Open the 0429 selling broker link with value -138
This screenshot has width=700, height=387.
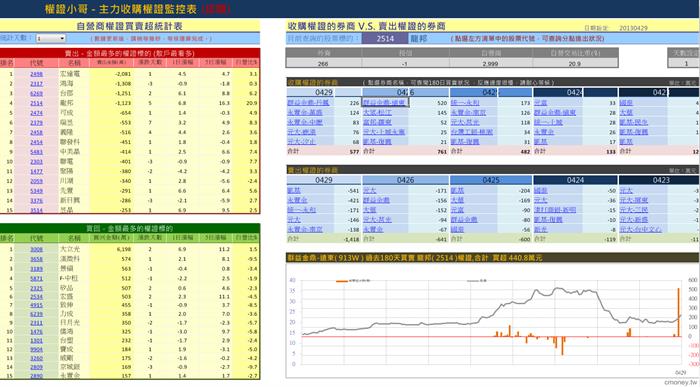(x=305, y=229)
